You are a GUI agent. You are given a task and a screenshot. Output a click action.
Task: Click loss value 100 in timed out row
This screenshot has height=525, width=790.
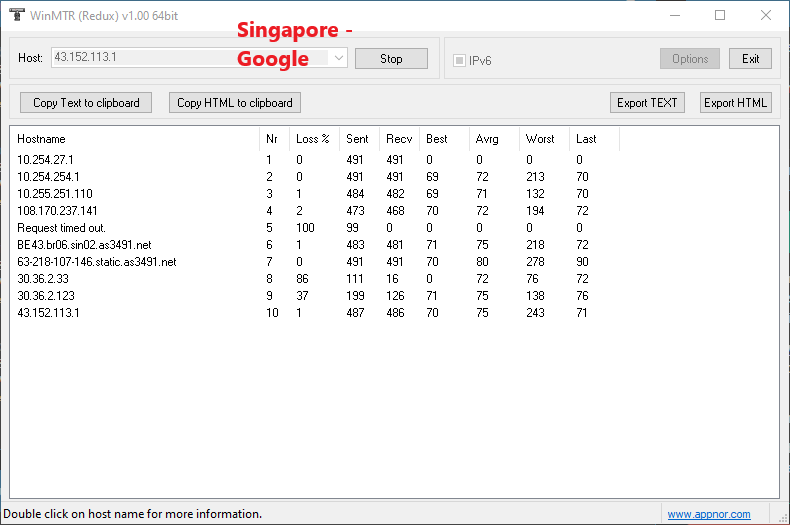pyautogui.click(x=305, y=228)
